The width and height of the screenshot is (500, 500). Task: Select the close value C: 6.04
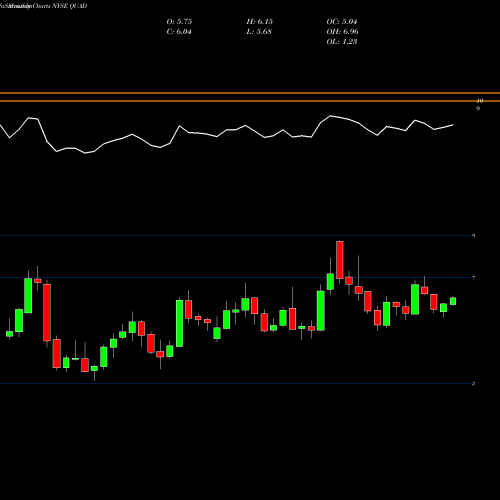click(179, 32)
